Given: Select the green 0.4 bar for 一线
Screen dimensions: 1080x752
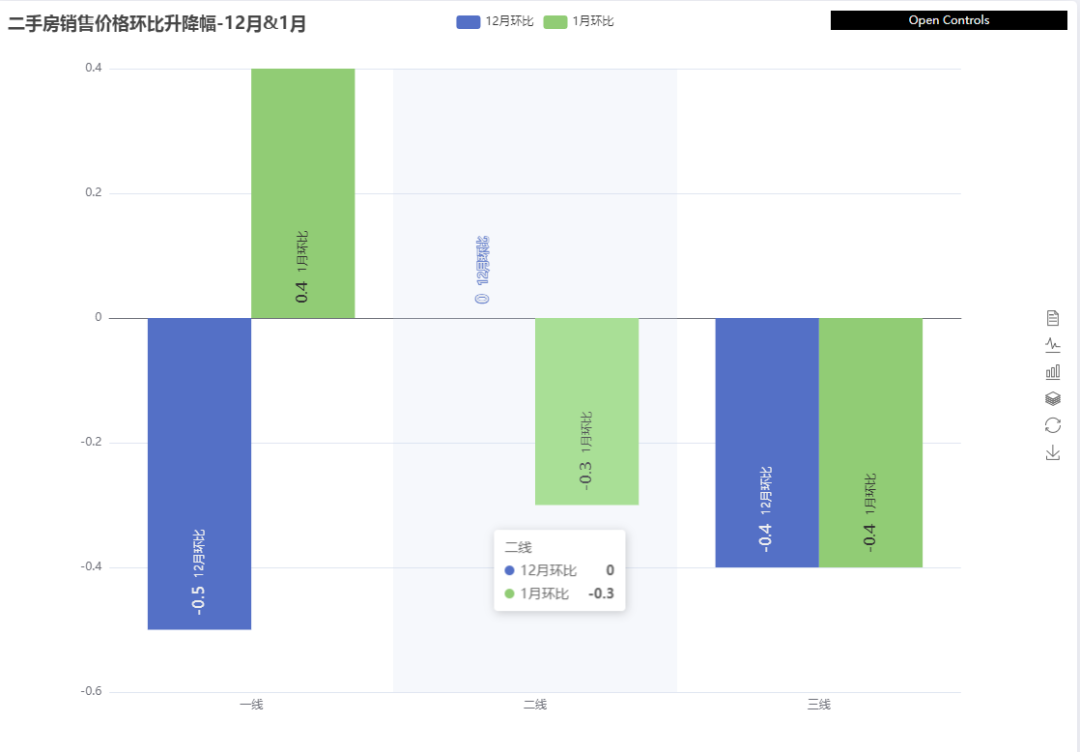Looking at the screenshot, I should click(x=302, y=194).
